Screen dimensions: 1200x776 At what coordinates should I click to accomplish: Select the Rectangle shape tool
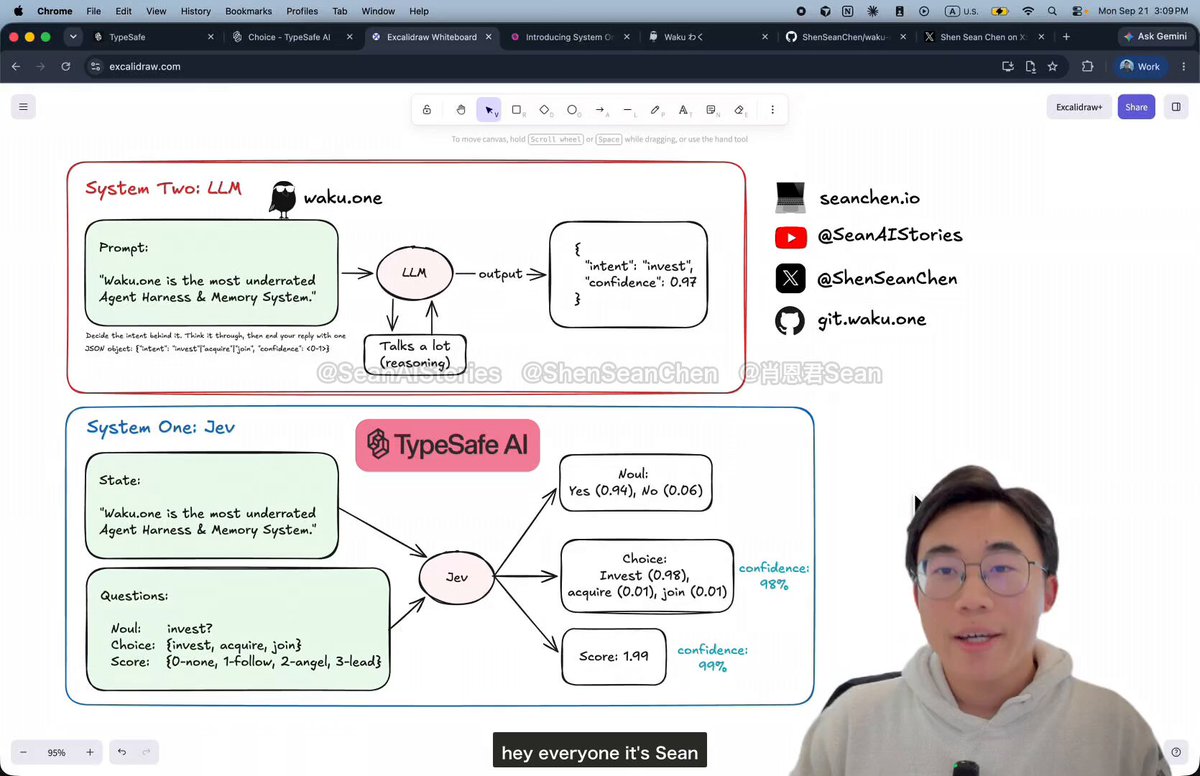517,110
